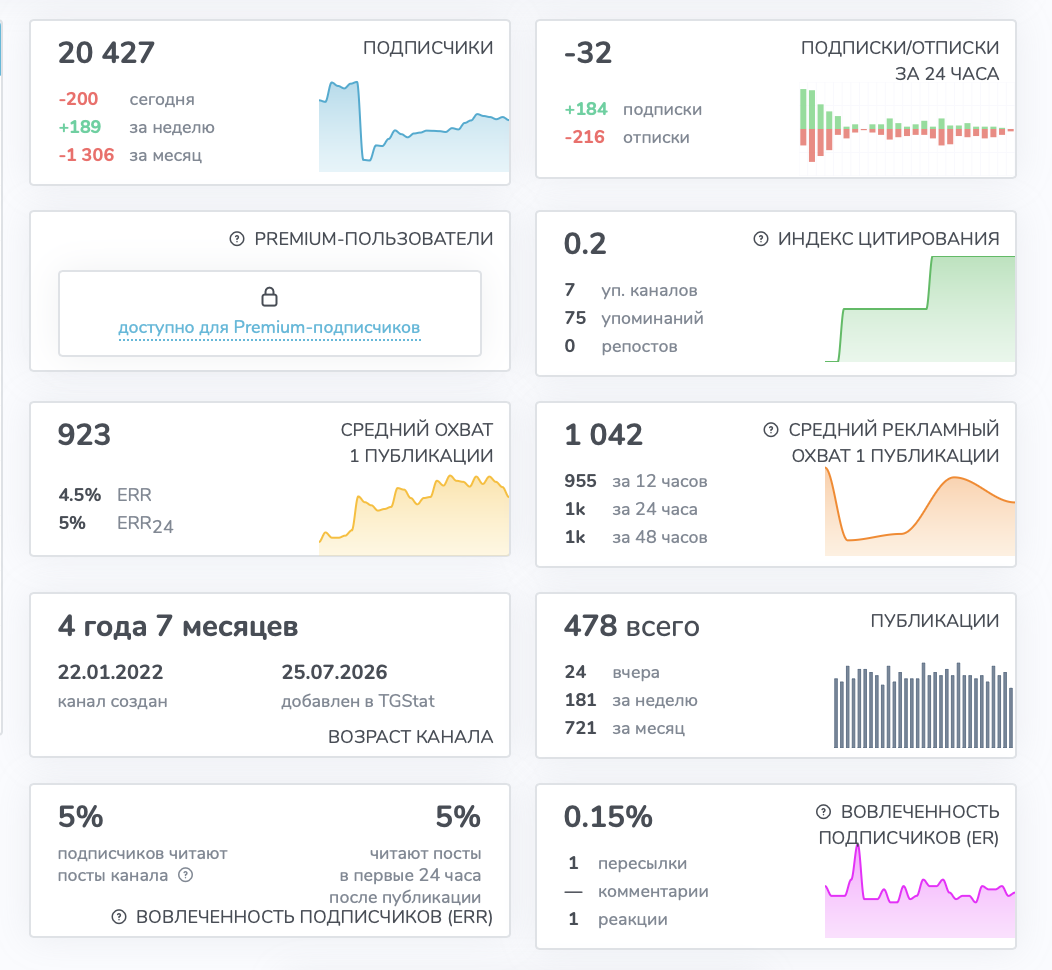
Task: Click the 'за 48 часов' label
Action: (x=660, y=537)
